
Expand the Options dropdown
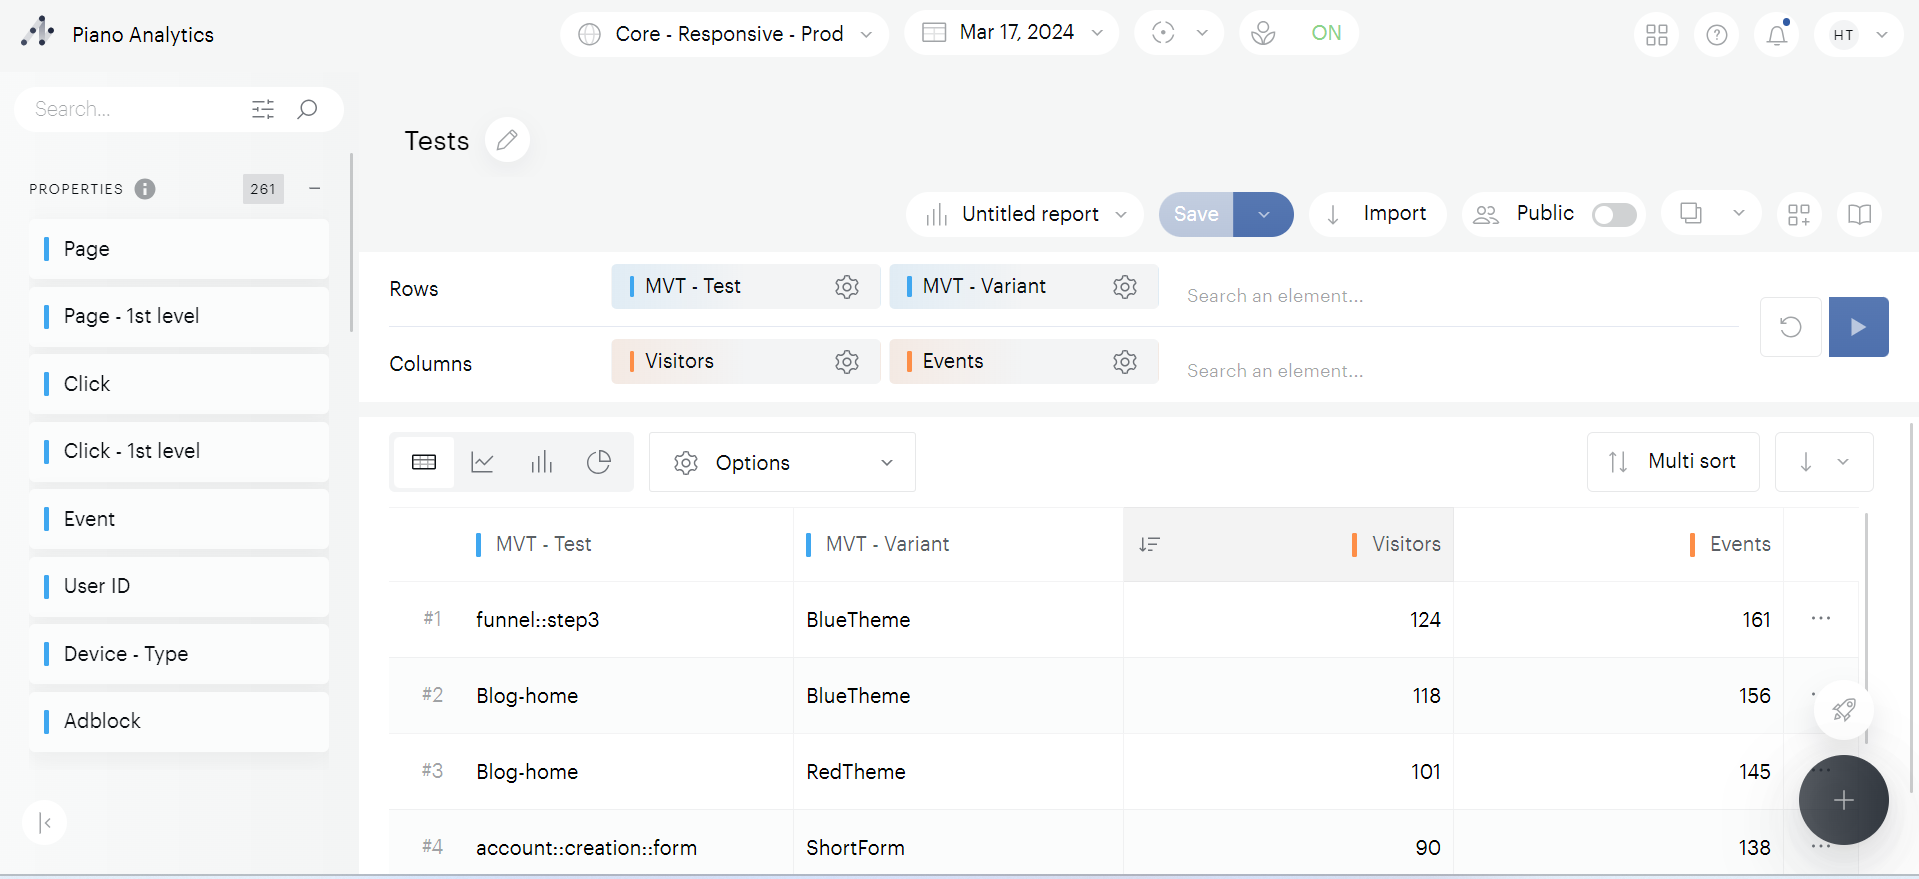point(781,462)
